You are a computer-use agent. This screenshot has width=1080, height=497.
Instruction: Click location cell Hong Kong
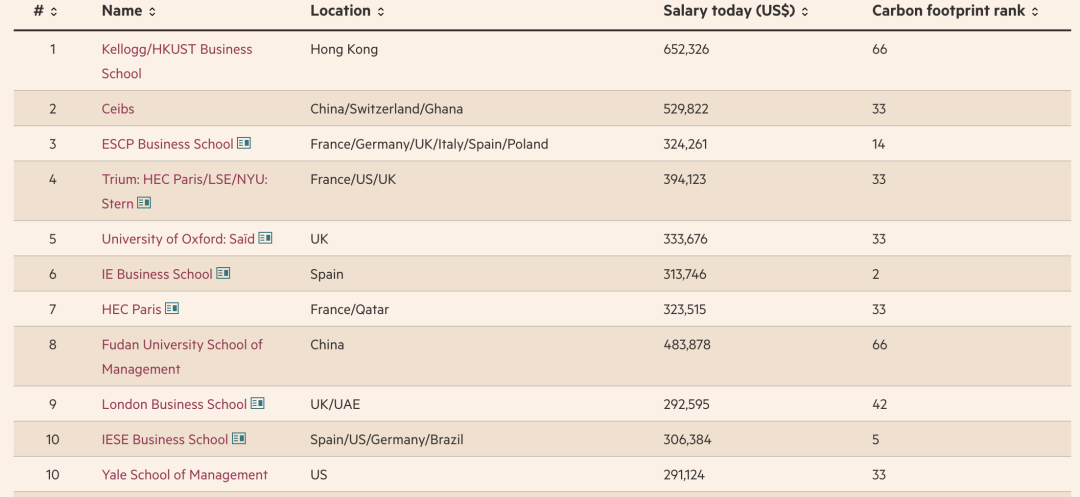[x=344, y=49]
